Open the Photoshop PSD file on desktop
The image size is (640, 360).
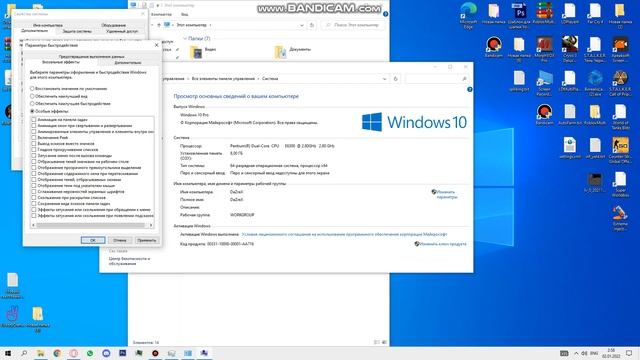[x=519, y=16]
